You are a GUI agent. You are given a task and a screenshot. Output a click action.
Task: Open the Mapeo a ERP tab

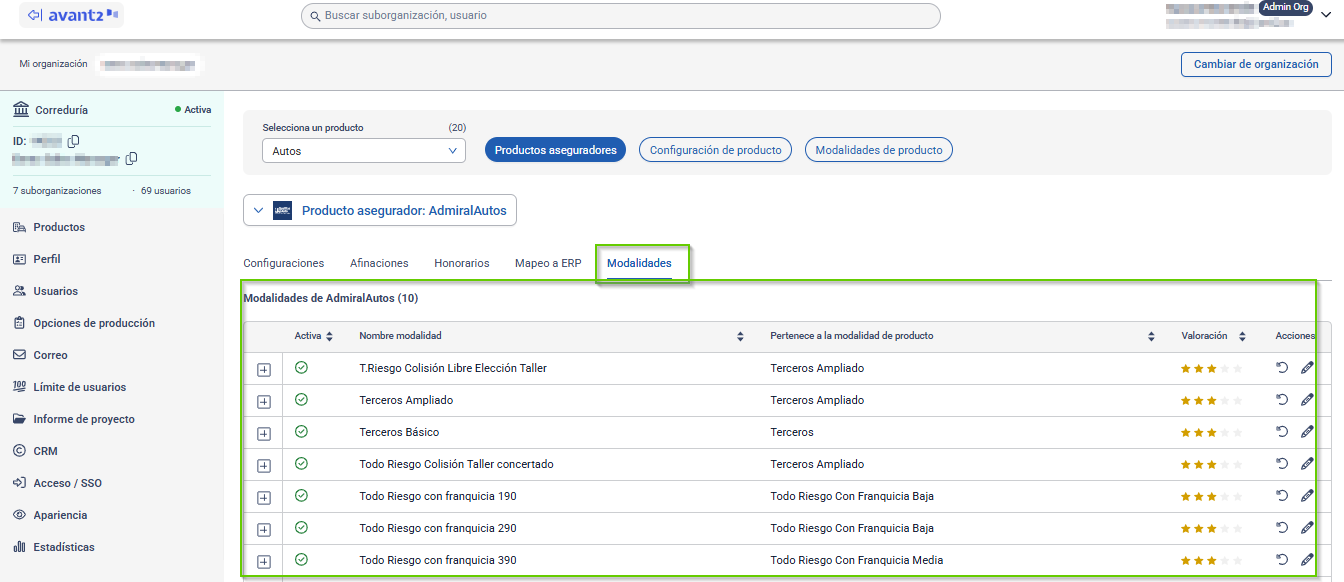point(548,263)
